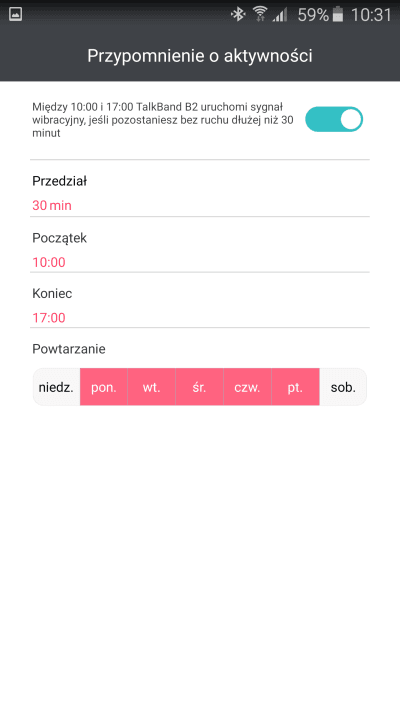Toggle sob. repeat day on

point(343,387)
